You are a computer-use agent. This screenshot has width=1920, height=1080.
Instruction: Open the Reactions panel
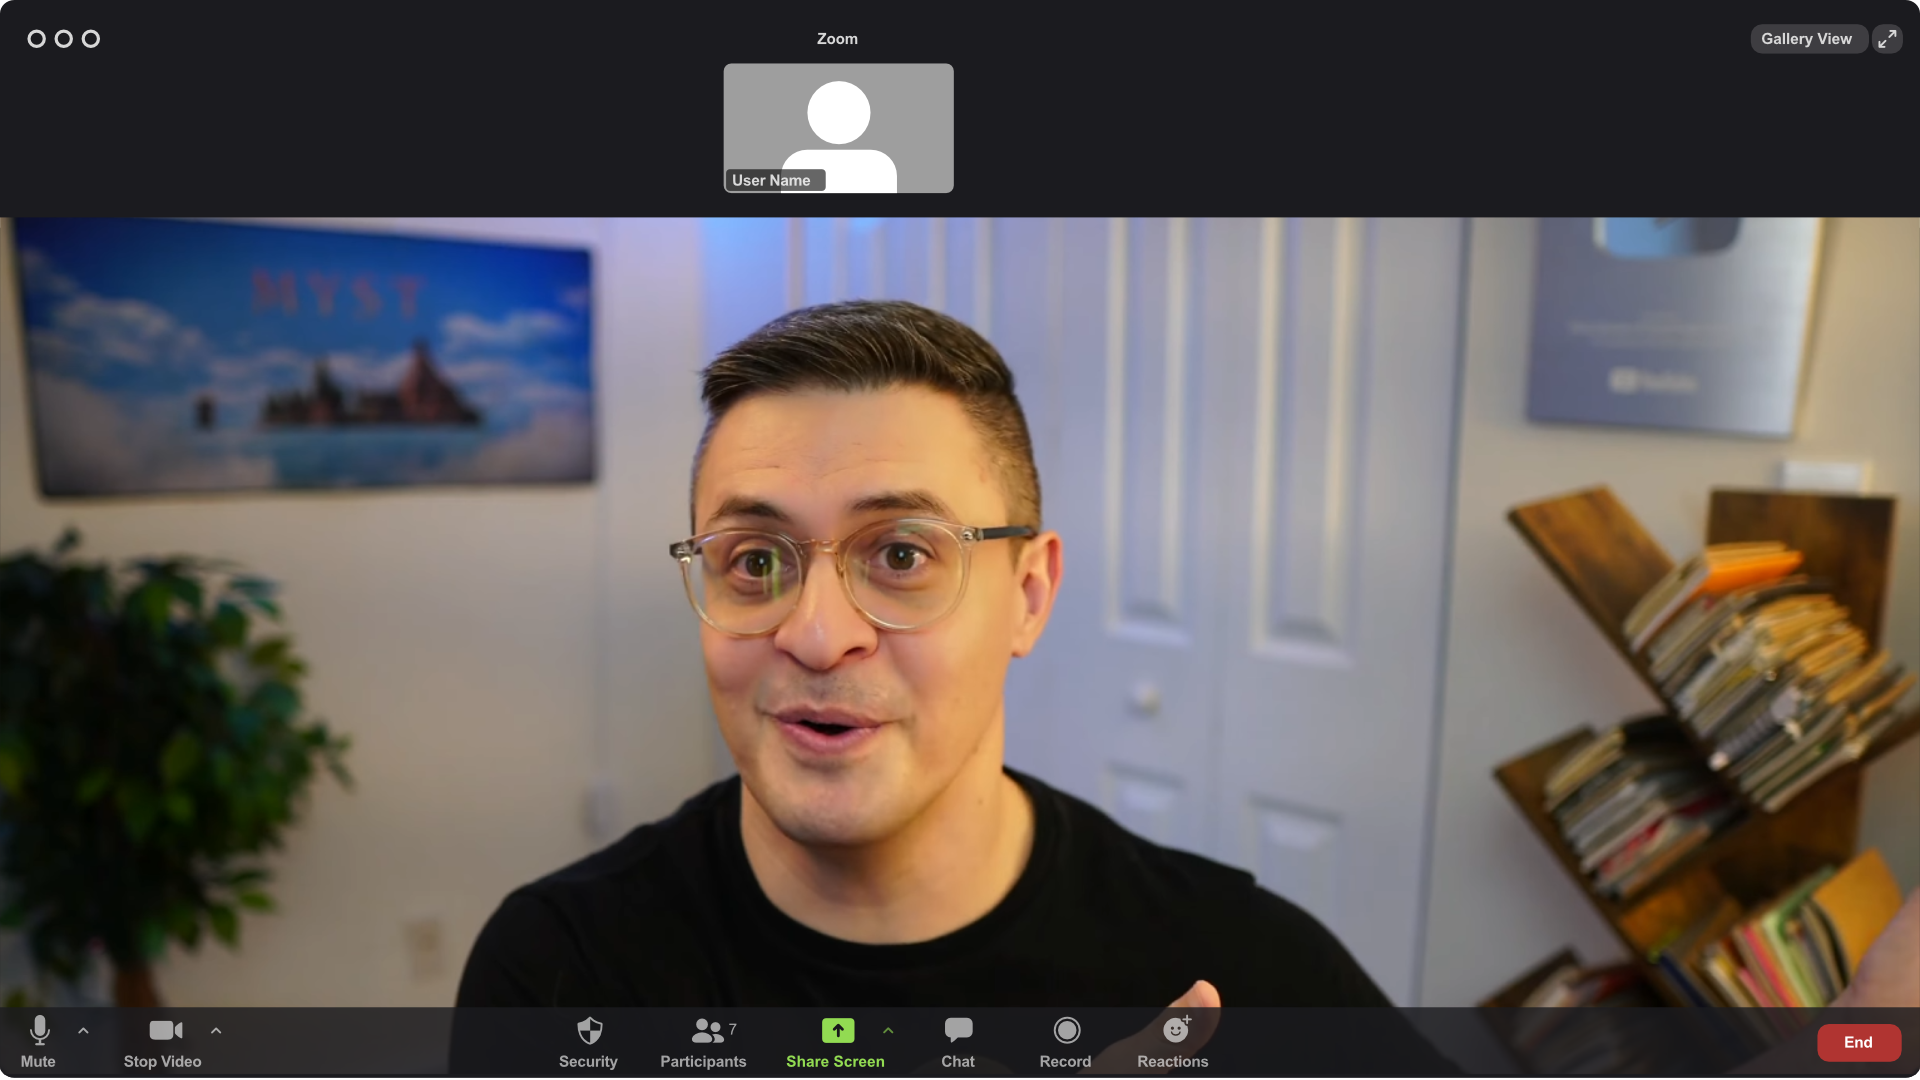(1173, 1042)
